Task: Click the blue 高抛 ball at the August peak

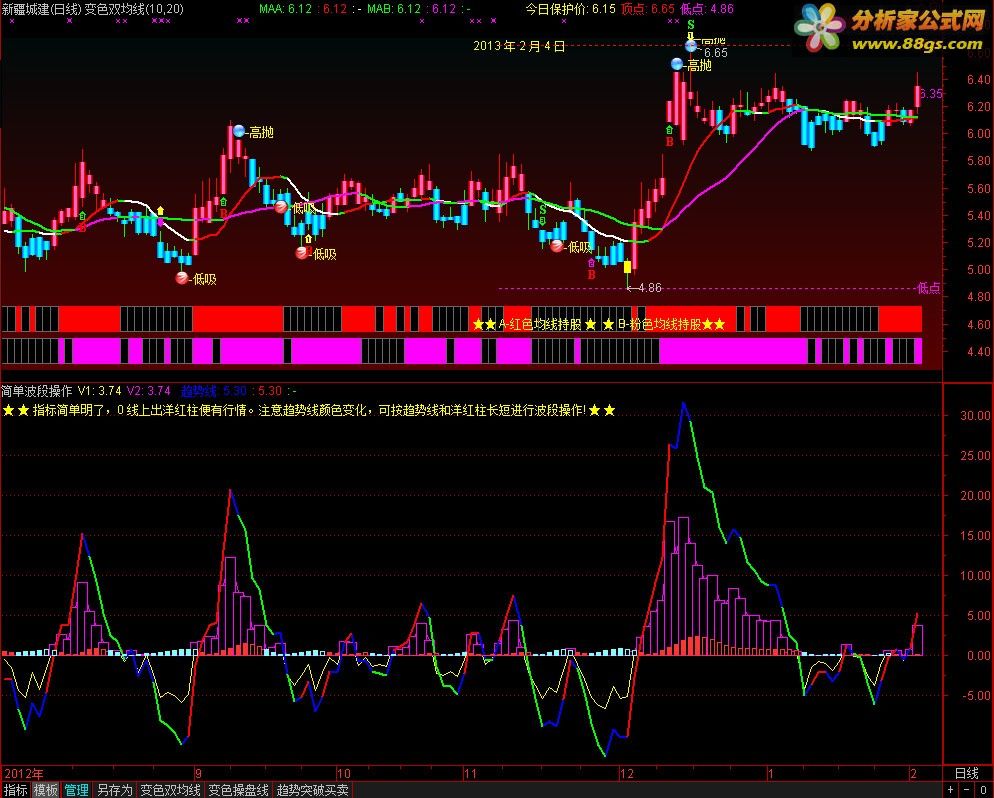Action: point(239,131)
